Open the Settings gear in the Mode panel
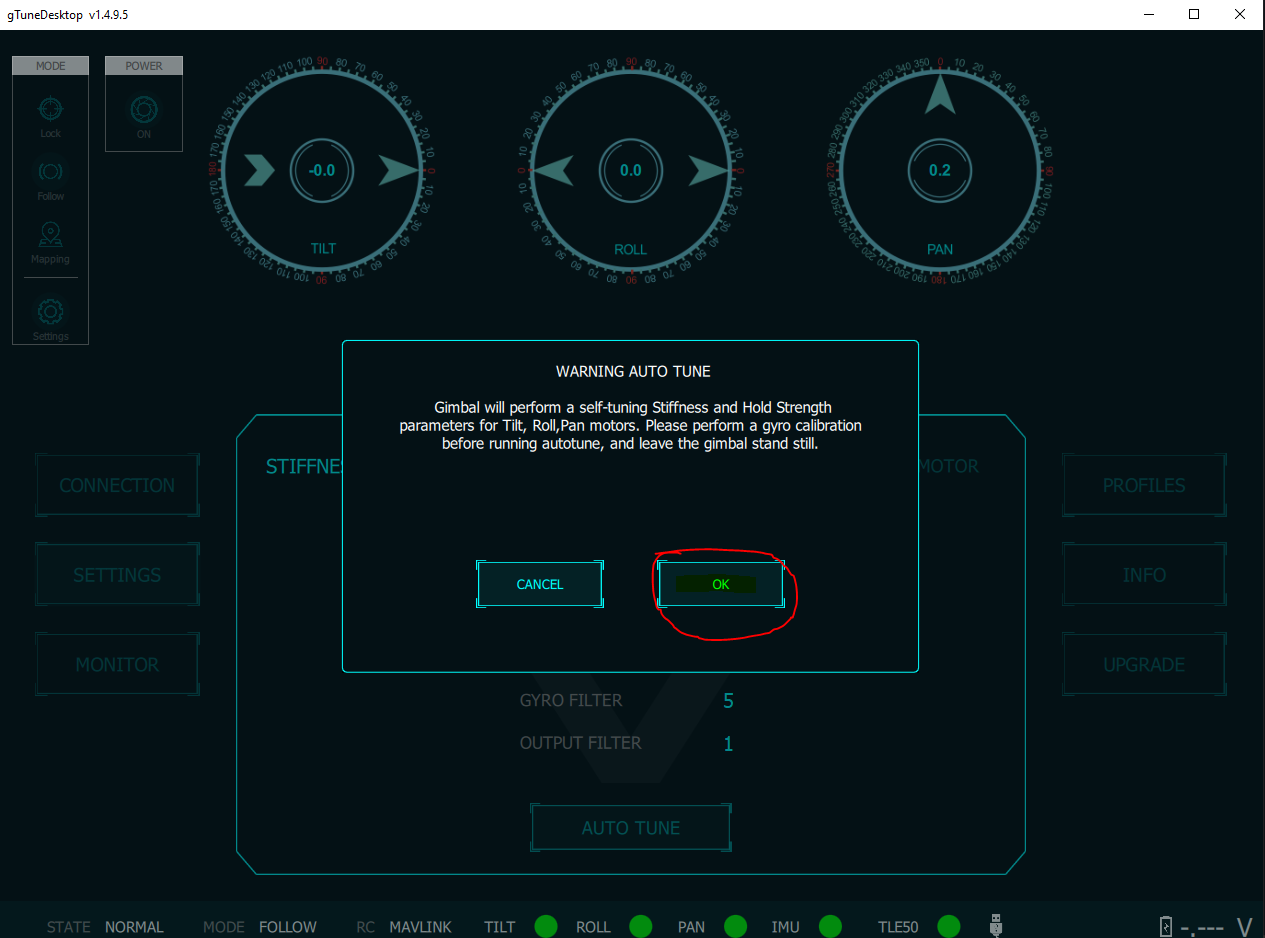 click(x=50, y=313)
